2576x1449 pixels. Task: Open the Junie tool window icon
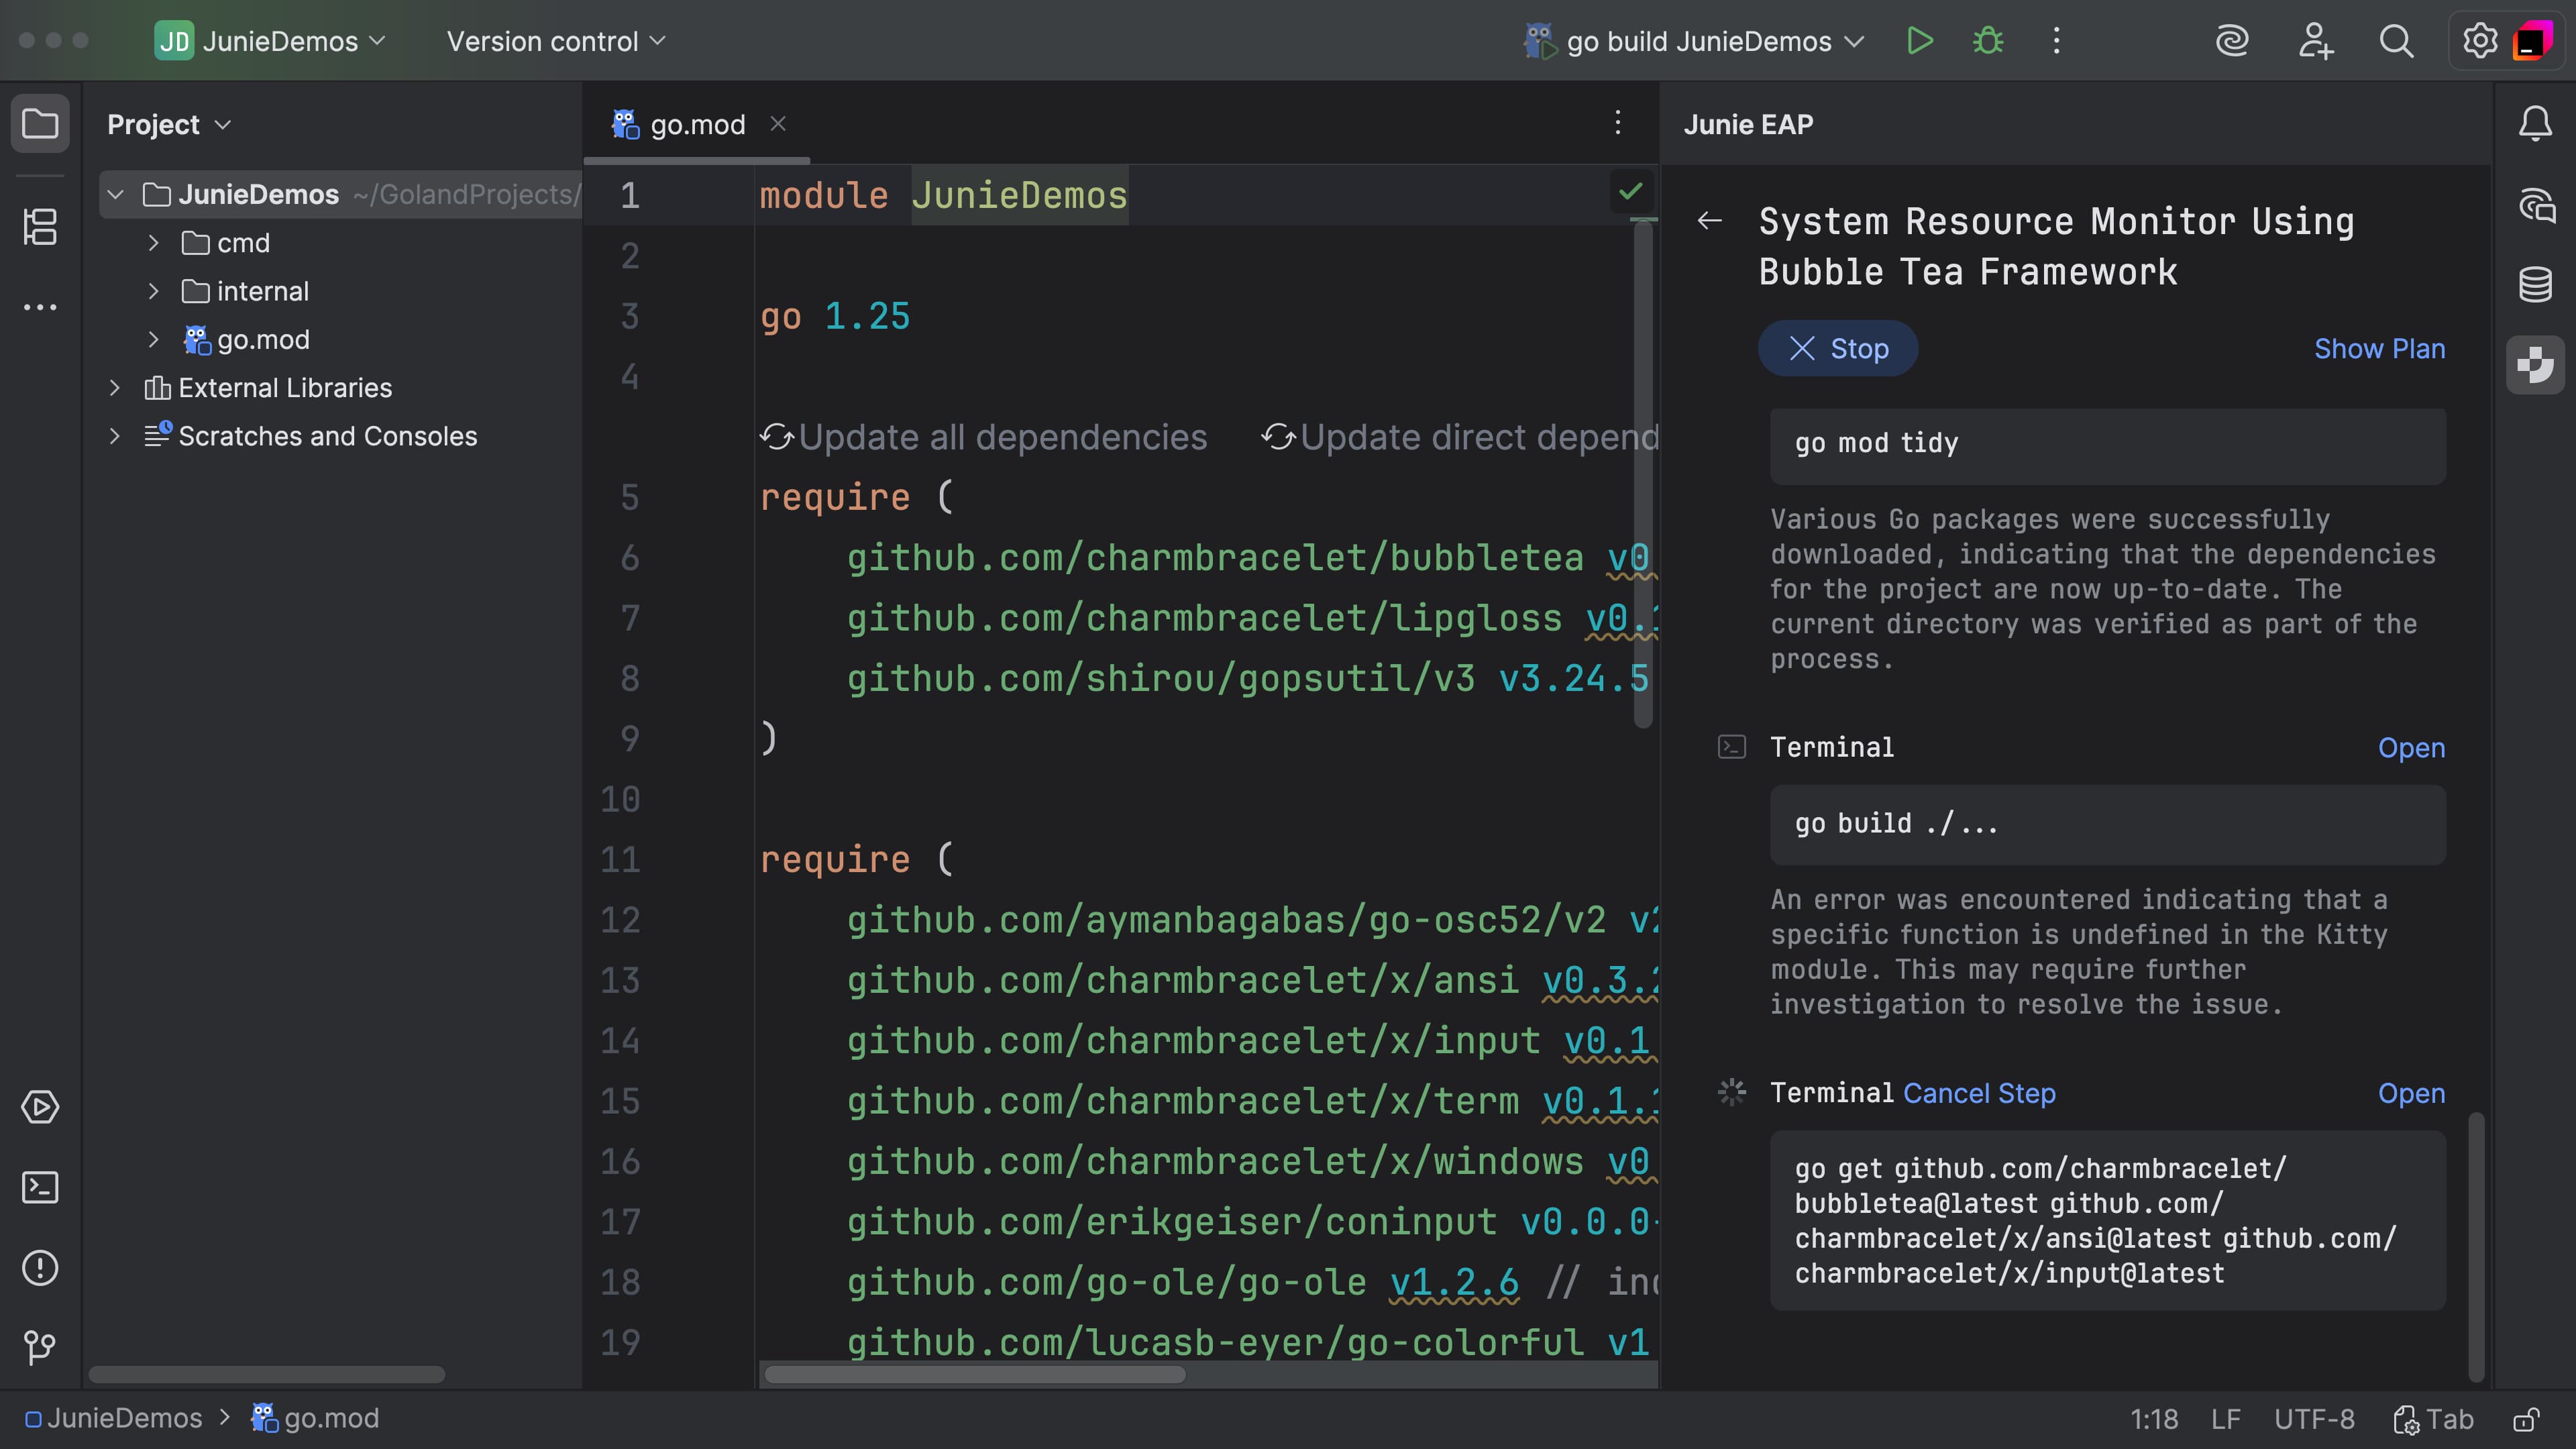2535,365
